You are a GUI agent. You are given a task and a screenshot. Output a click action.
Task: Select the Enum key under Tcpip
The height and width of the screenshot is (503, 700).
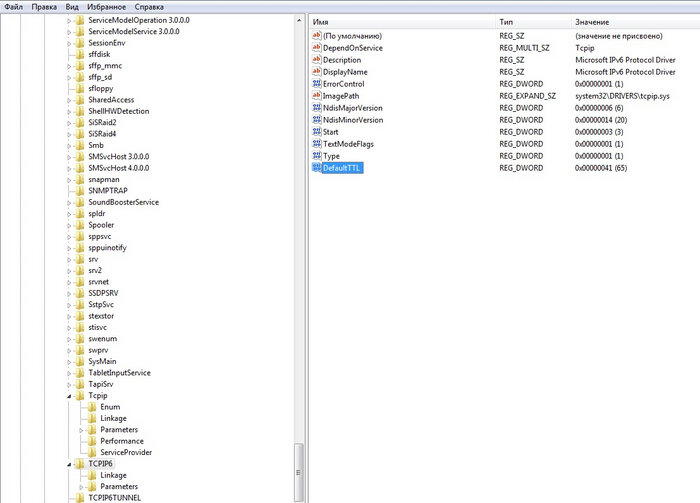coord(110,407)
